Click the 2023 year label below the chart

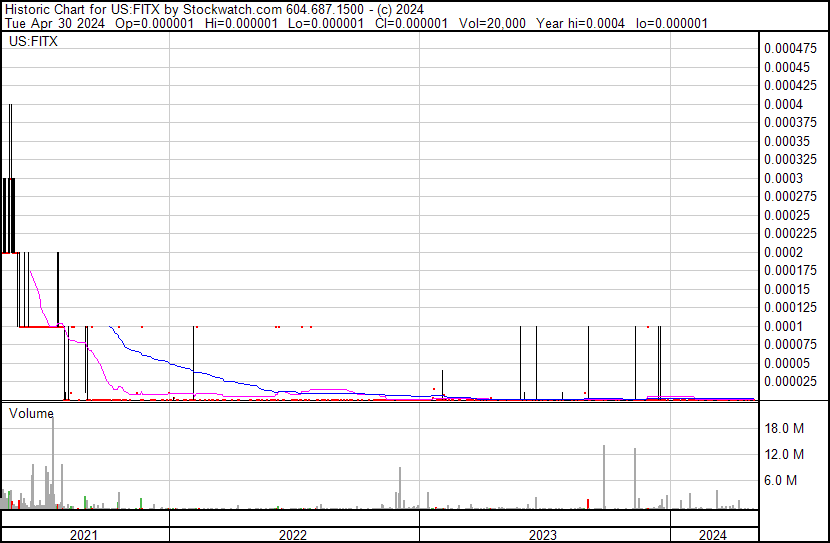(542, 534)
